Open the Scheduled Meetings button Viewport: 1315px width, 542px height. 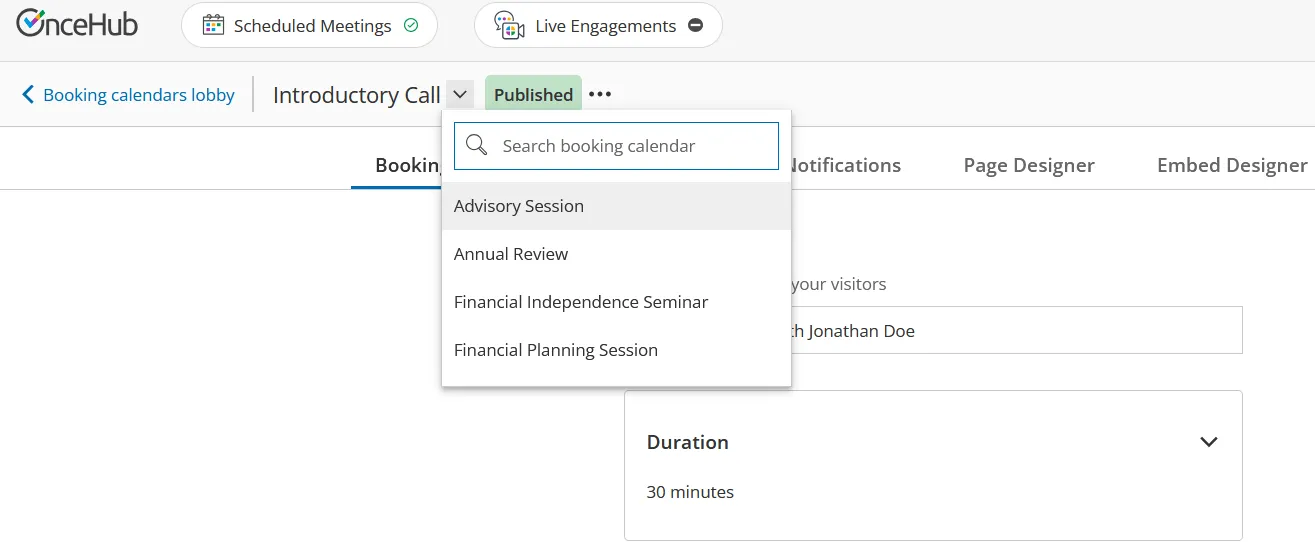pyautogui.click(x=309, y=25)
